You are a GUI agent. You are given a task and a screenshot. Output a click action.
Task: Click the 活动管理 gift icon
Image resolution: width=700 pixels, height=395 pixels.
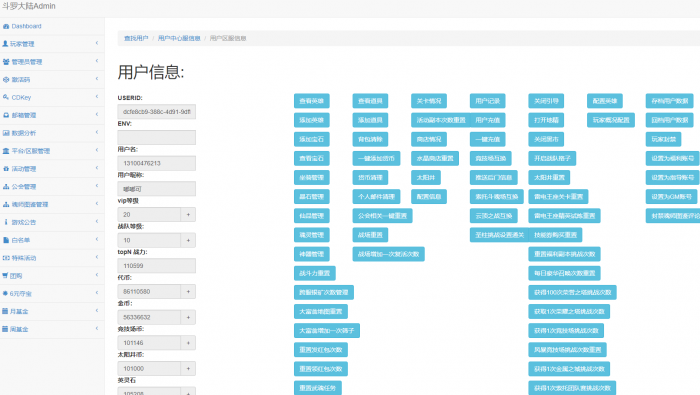[x=6, y=169]
